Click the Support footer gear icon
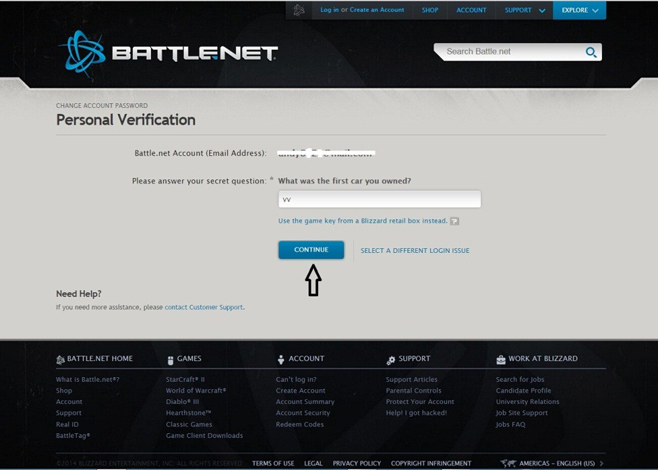This screenshot has width=658, height=470. 391,360
